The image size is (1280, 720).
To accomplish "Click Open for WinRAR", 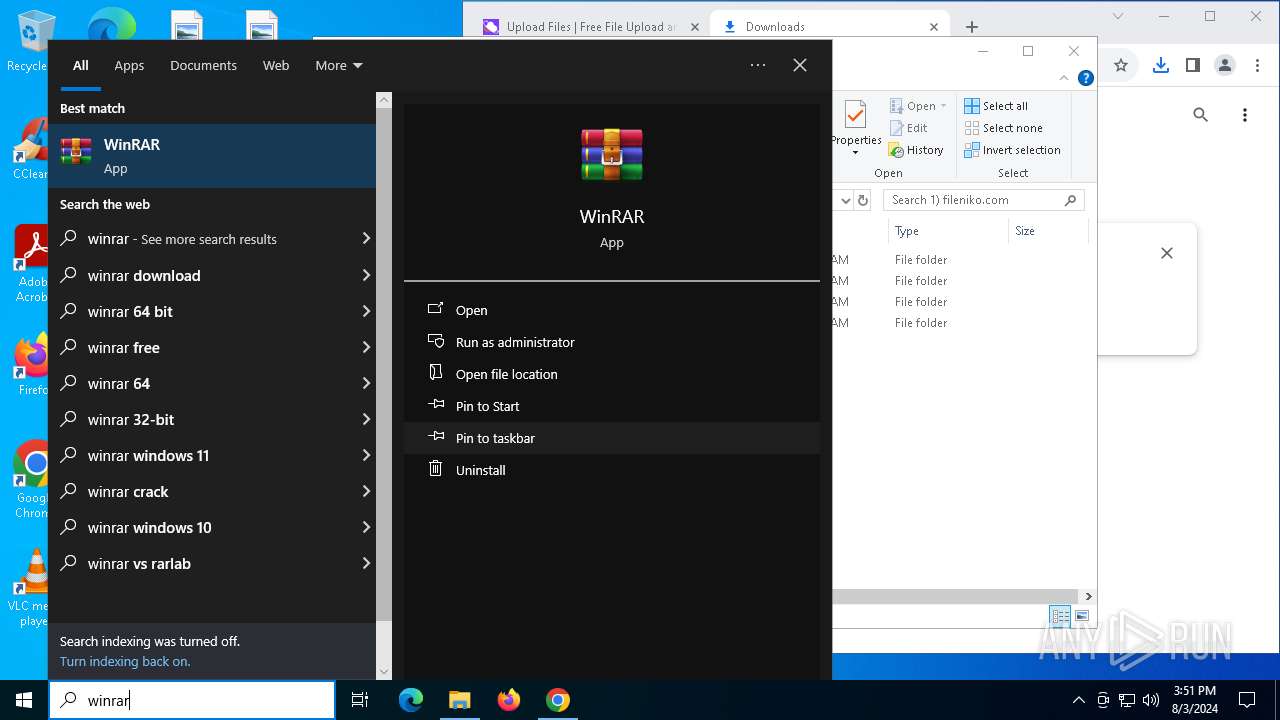I will pos(612,310).
